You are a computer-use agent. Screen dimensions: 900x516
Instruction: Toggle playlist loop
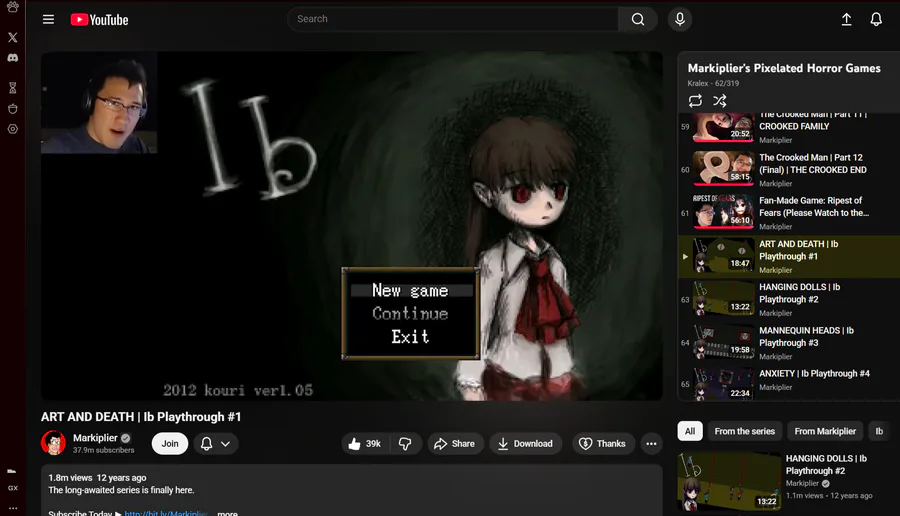click(x=695, y=101)
